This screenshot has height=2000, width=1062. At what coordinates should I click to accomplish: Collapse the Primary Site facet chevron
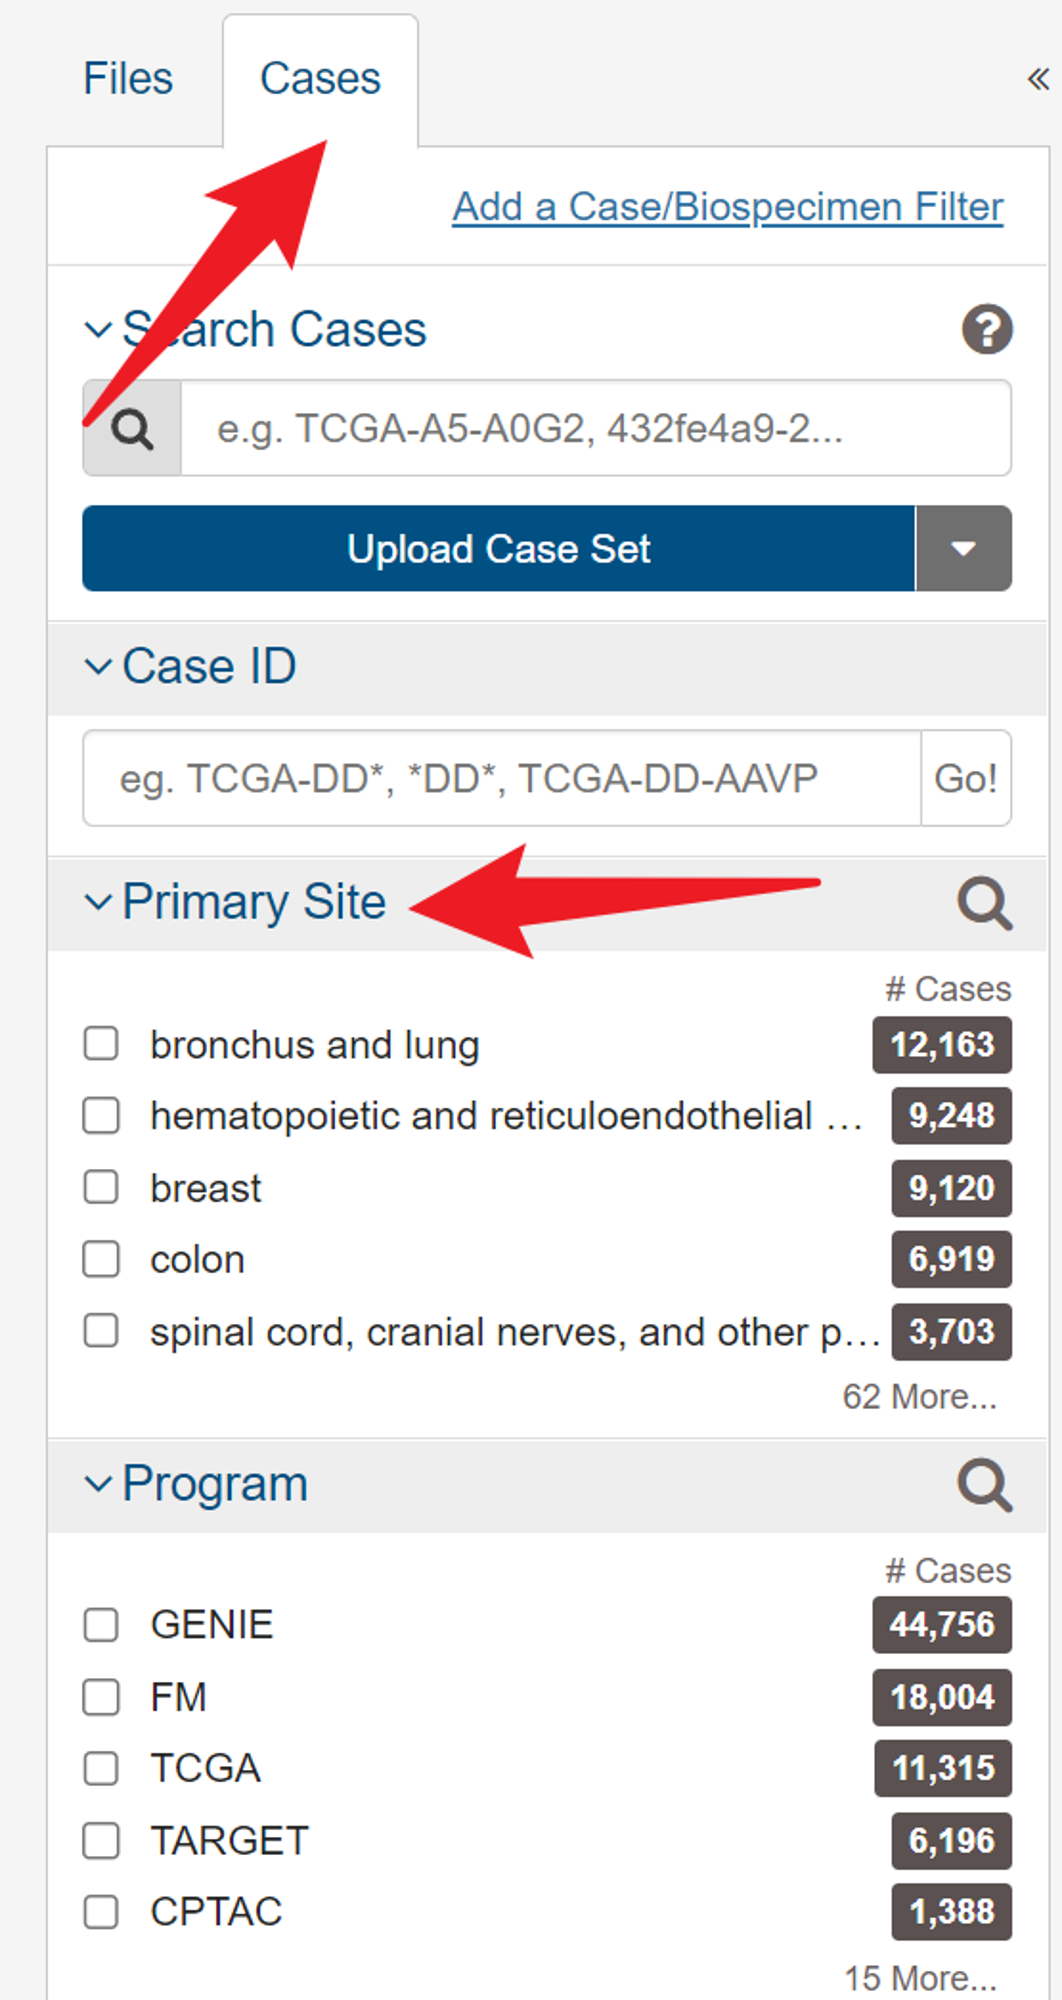pos(98,902)
